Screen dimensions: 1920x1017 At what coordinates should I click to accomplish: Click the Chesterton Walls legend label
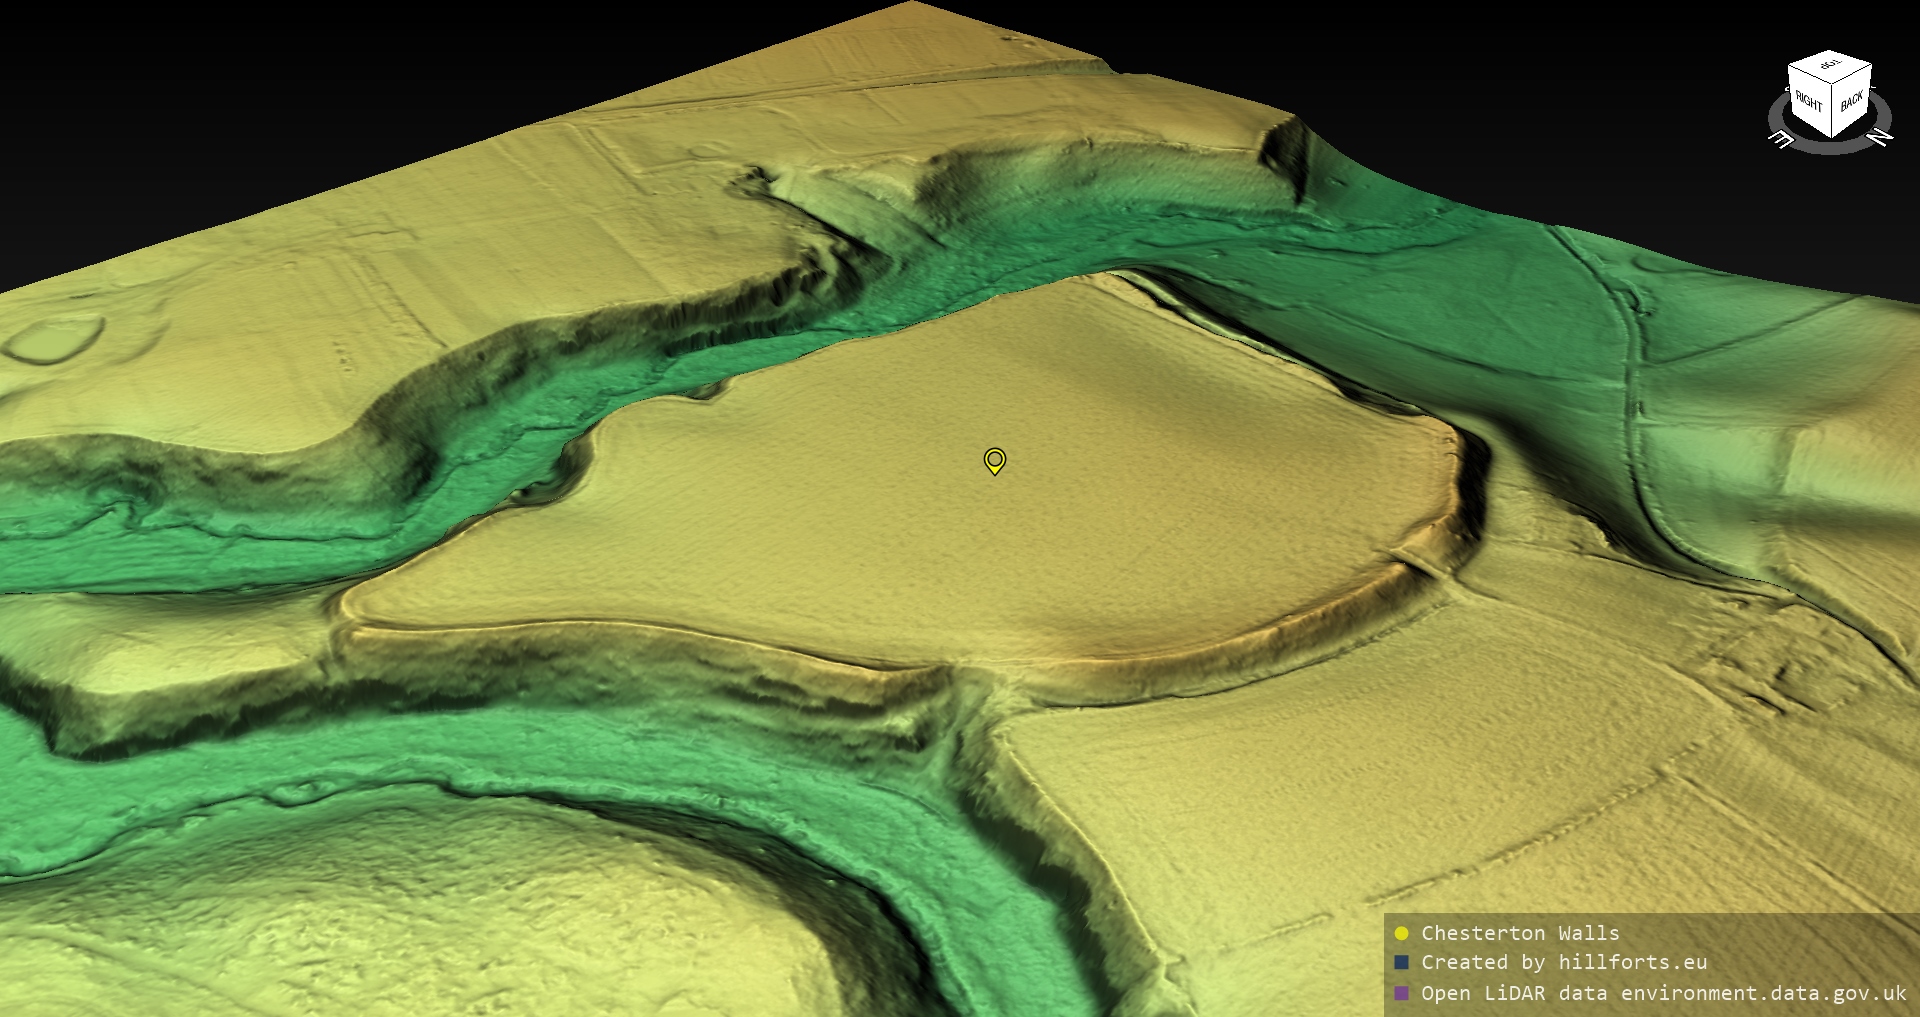click(1519, 933)
